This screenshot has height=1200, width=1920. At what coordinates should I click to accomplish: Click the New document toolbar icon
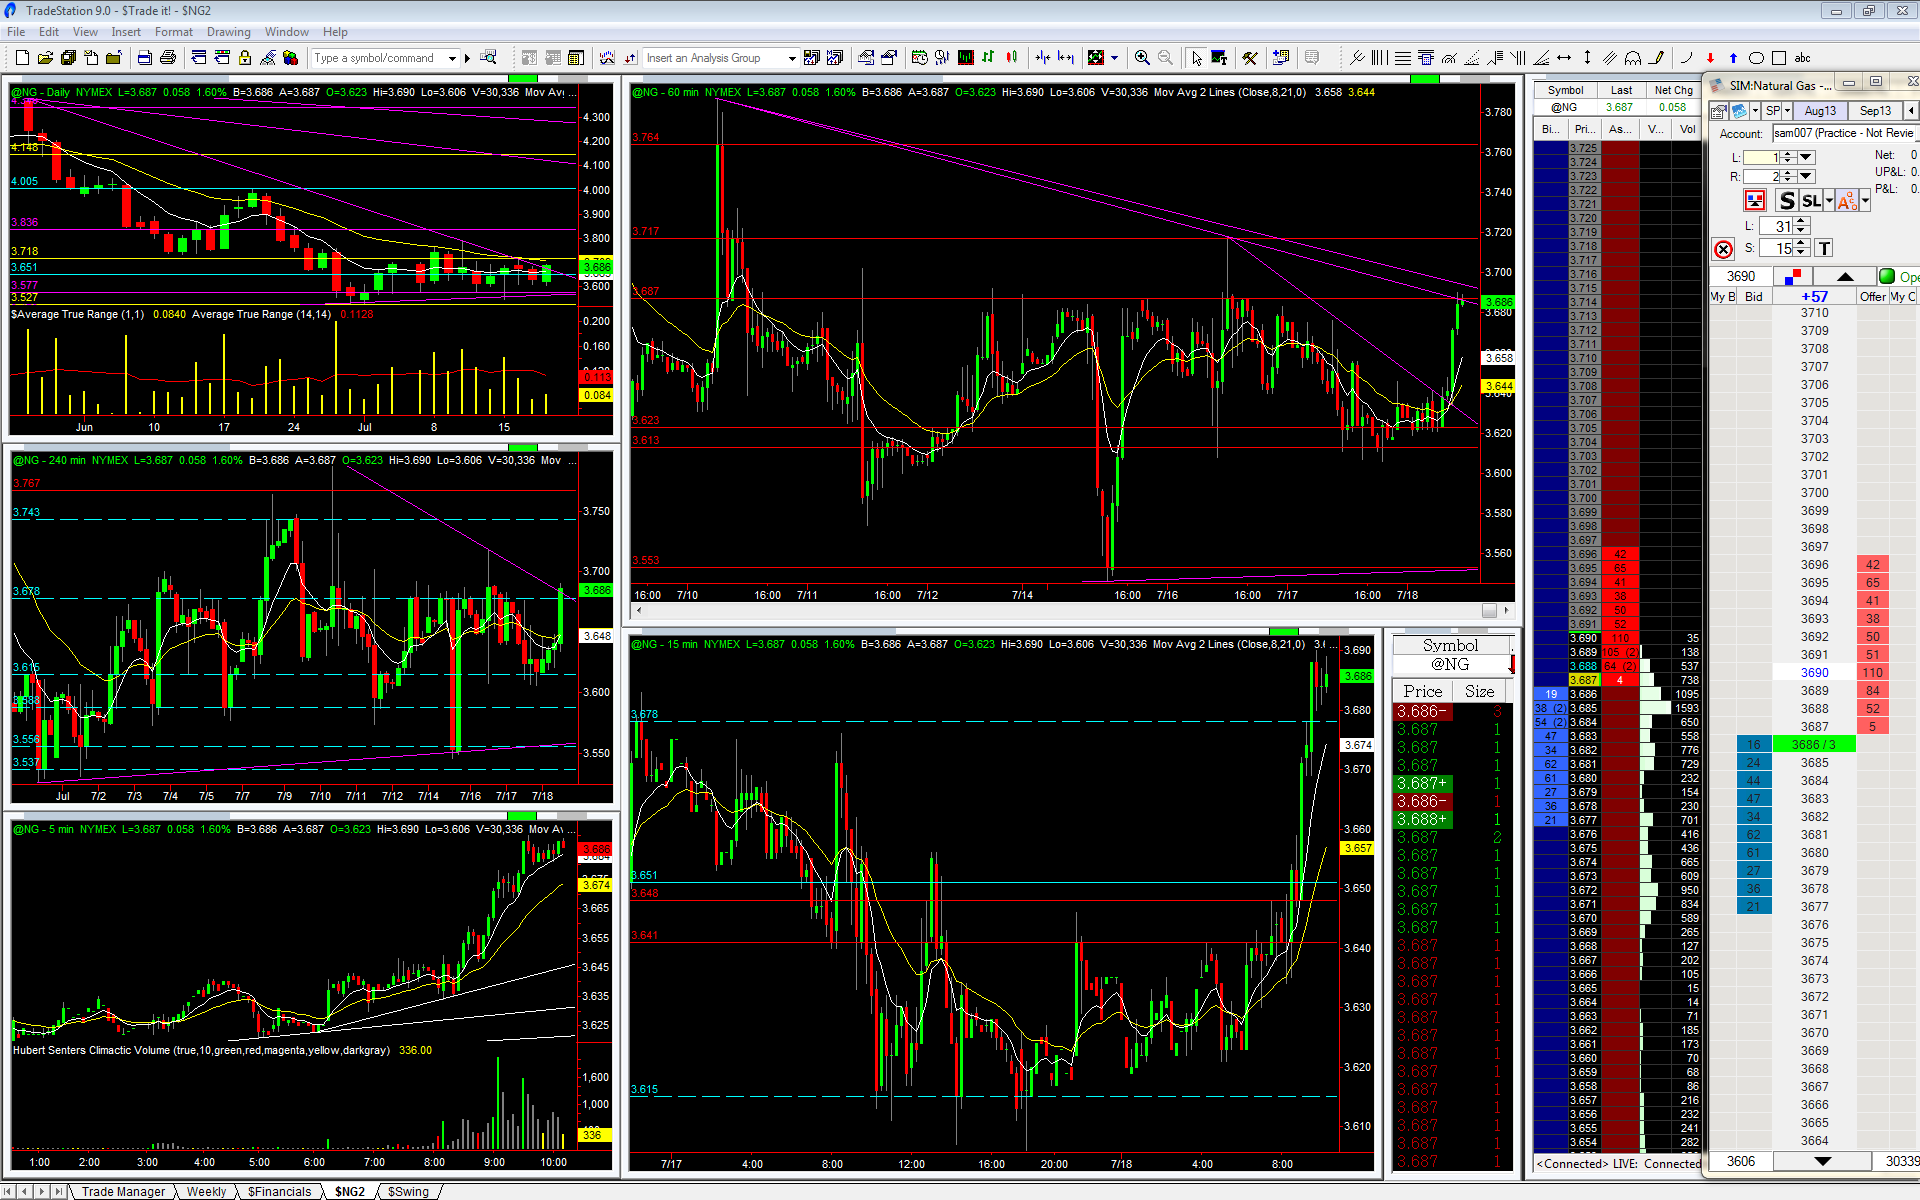(22, 58)
